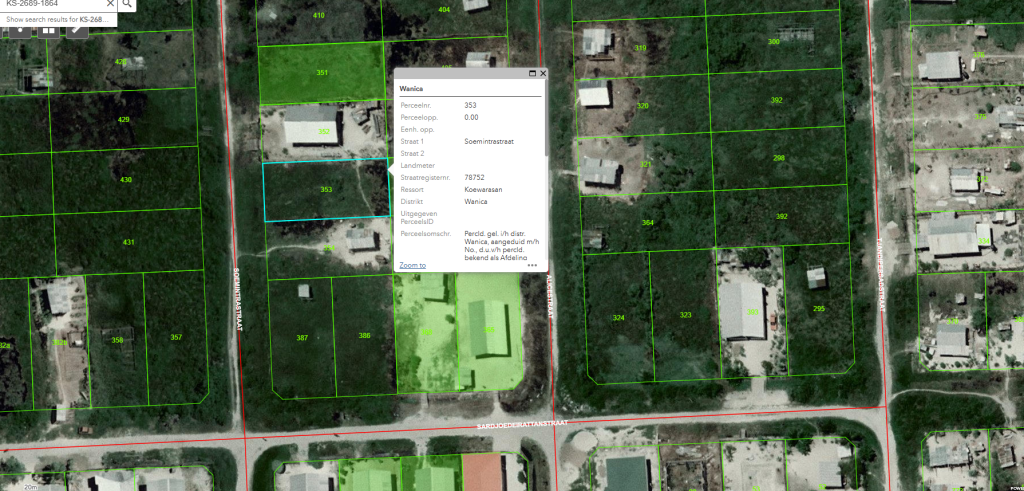Select parcel 324 on the map
The width and height of the screenshot is (1024, 491).
[x=618, y=318]
